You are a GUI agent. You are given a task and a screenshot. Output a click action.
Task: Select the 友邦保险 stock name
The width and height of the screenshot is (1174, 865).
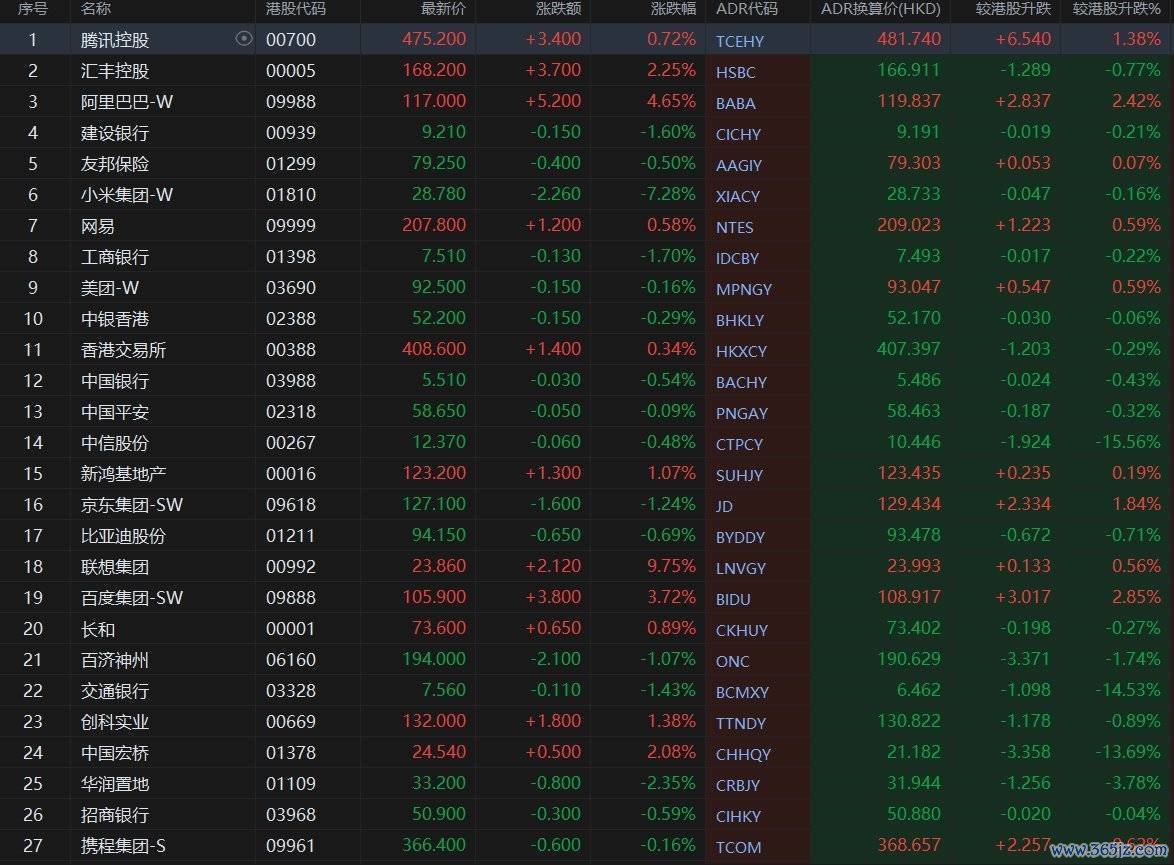115,164
